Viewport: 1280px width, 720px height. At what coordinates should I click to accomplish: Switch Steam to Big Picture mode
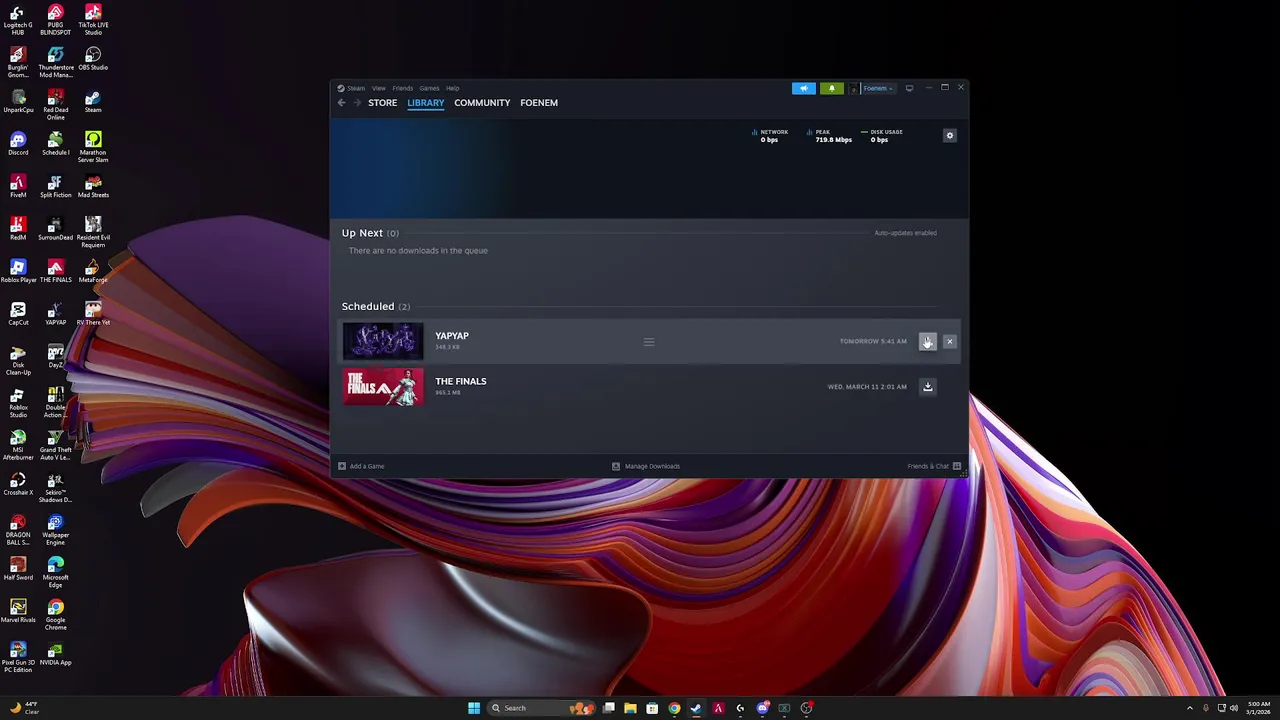[x=909, y=88]
